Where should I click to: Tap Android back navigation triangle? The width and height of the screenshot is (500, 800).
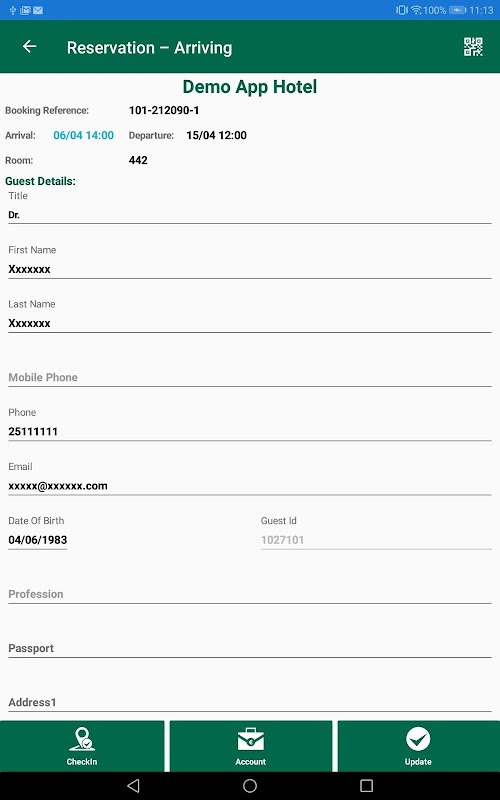click(133, 785)
